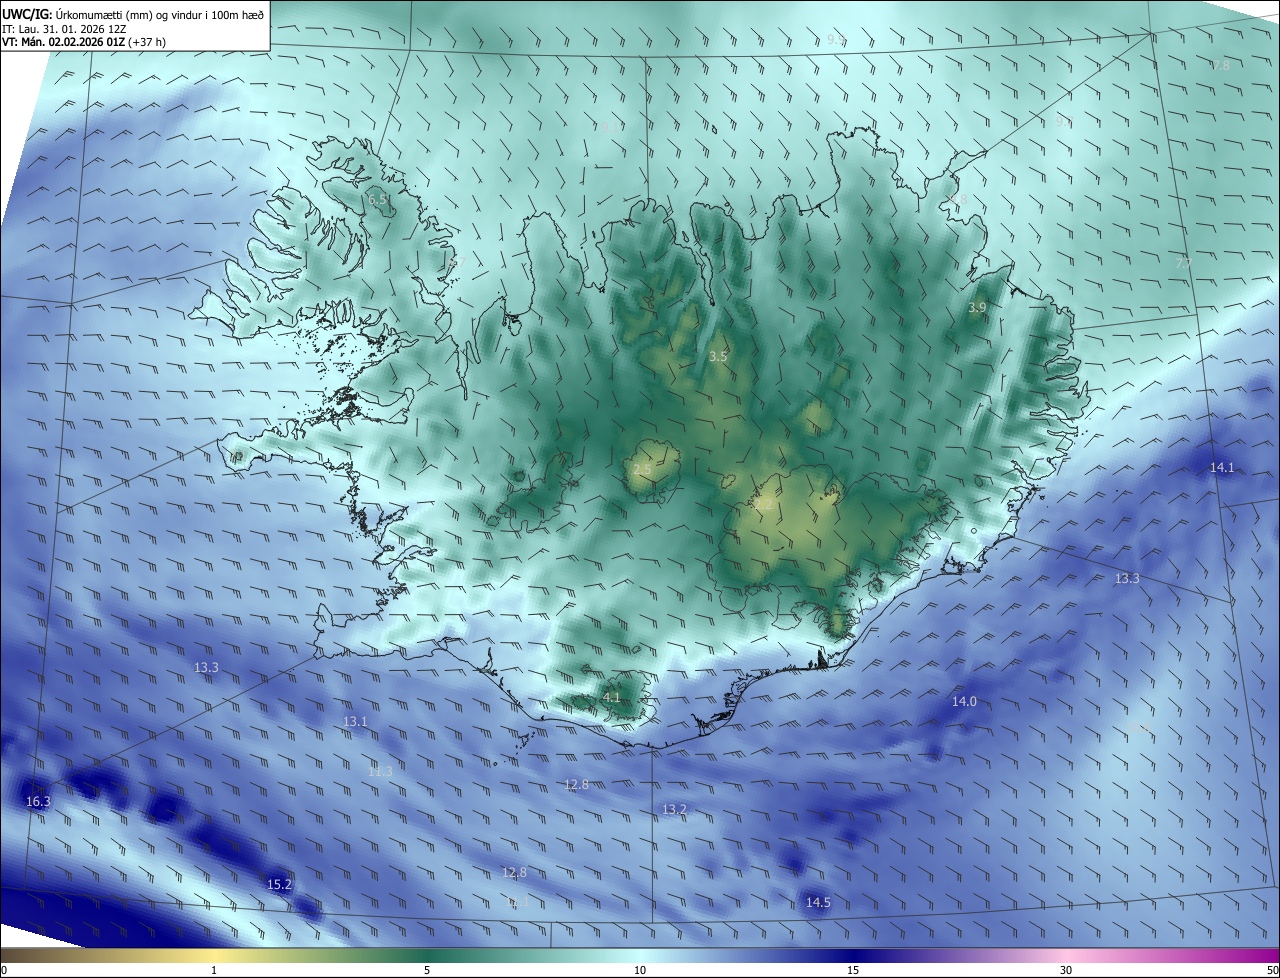Click the 3.9 value label on the map

tap(977, 308)
